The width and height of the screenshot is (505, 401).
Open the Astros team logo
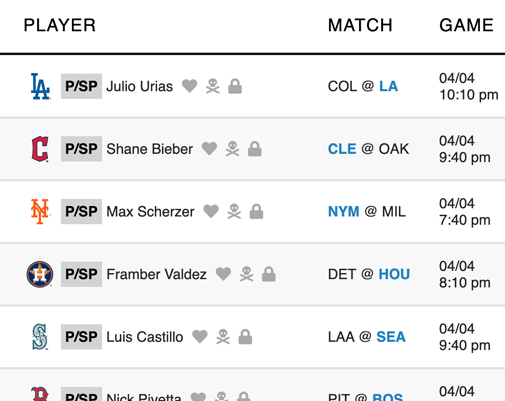(x=40, y=274)
